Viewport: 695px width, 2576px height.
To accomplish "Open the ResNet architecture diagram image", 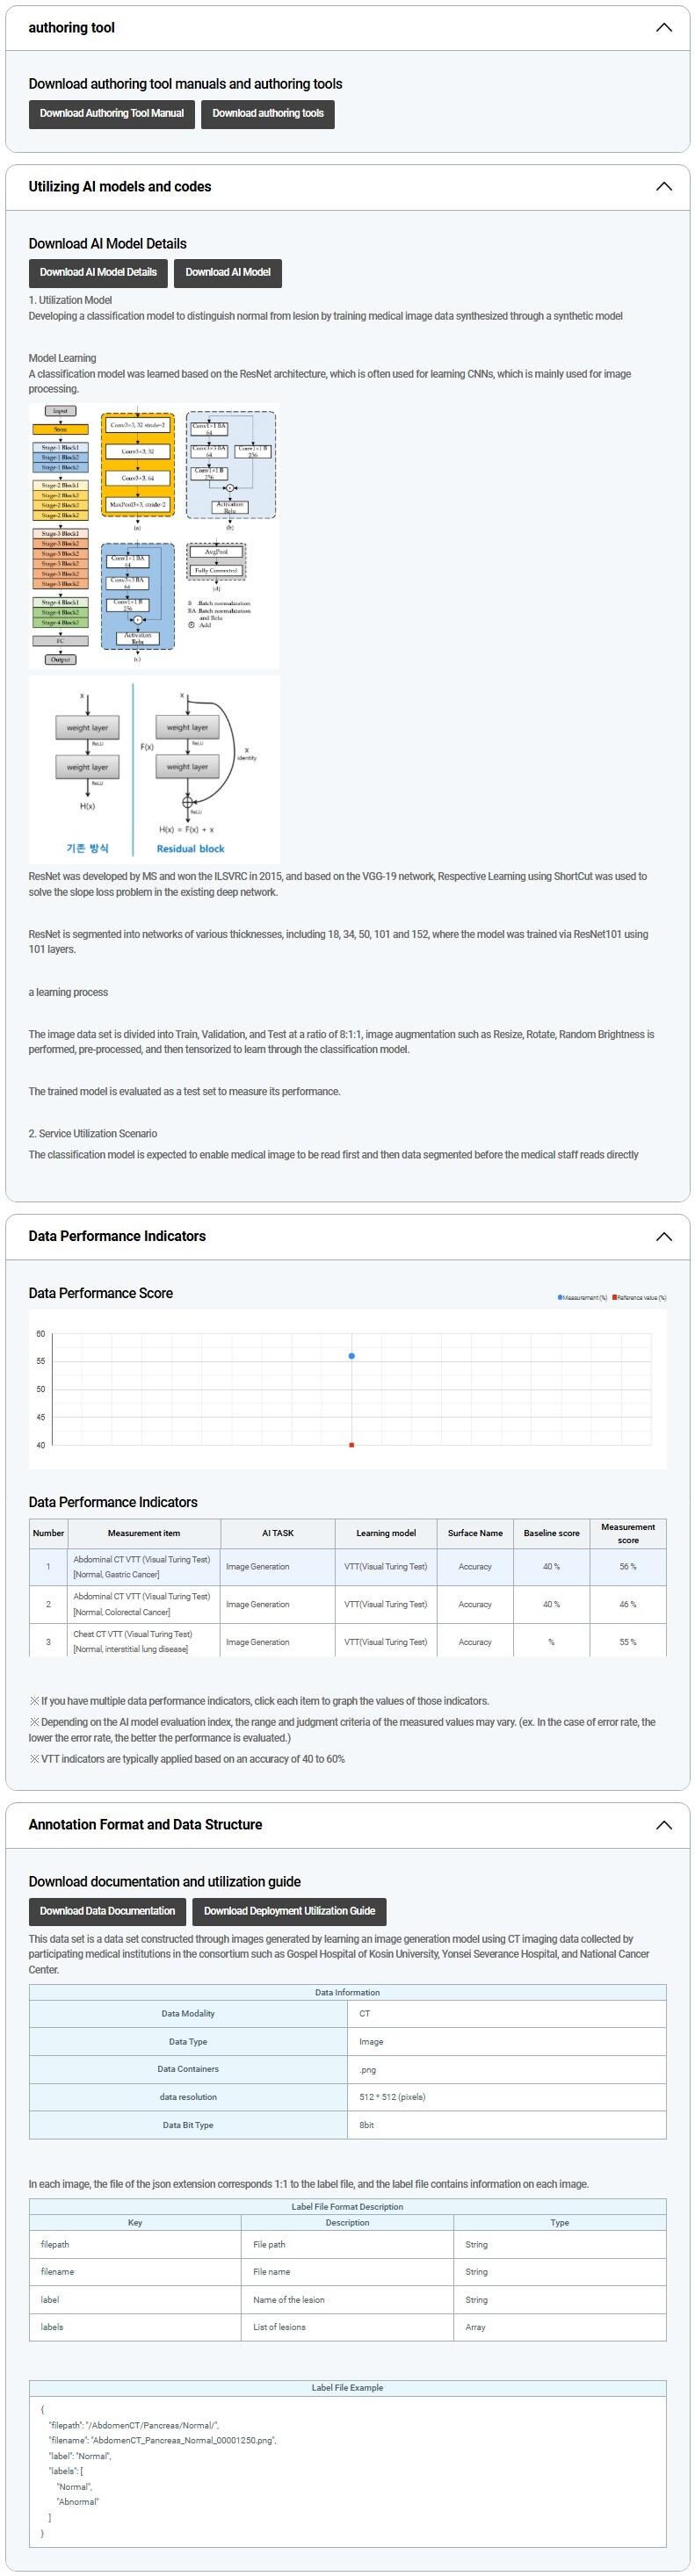I will 154,535.
